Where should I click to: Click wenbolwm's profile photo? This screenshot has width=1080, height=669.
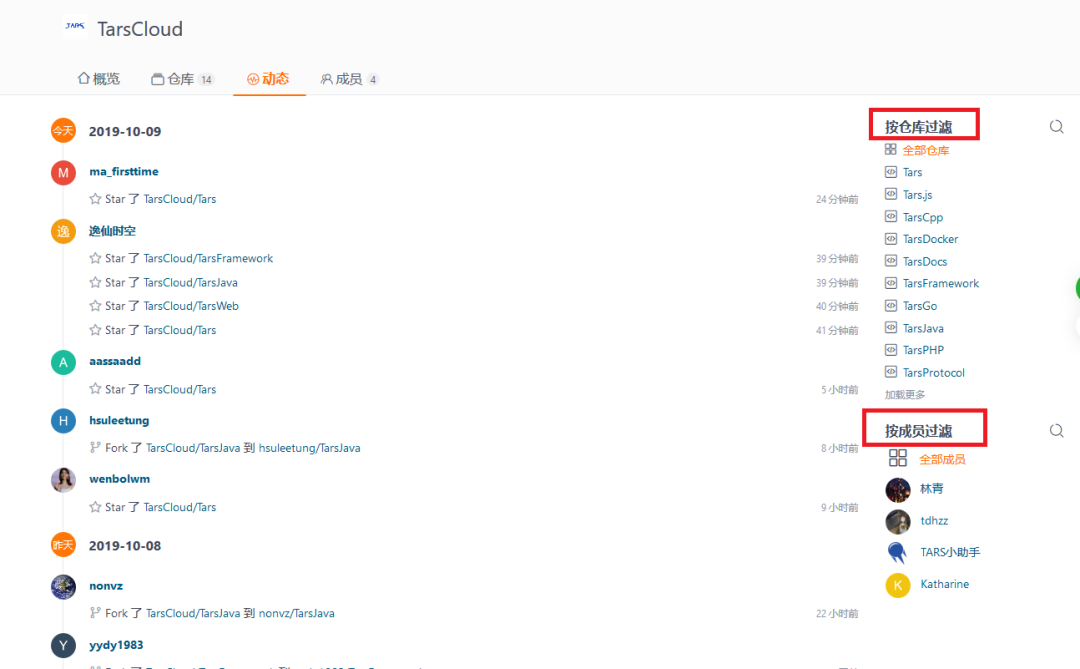[x=63, y=480]
